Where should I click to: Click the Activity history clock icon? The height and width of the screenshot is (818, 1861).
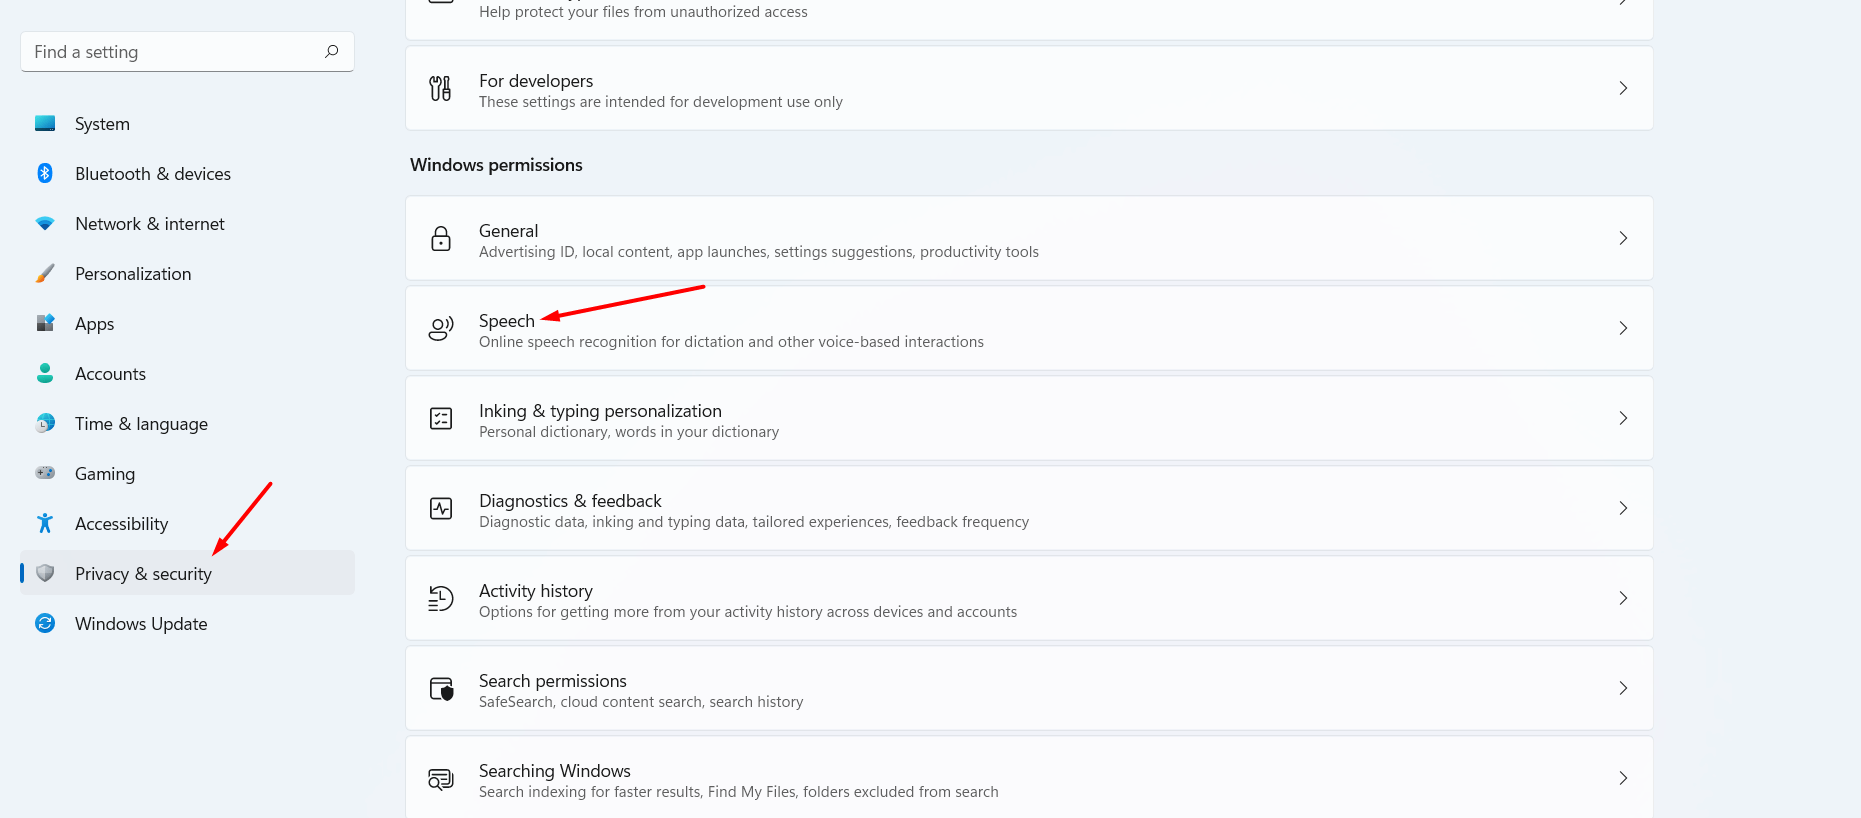point(441,598)
